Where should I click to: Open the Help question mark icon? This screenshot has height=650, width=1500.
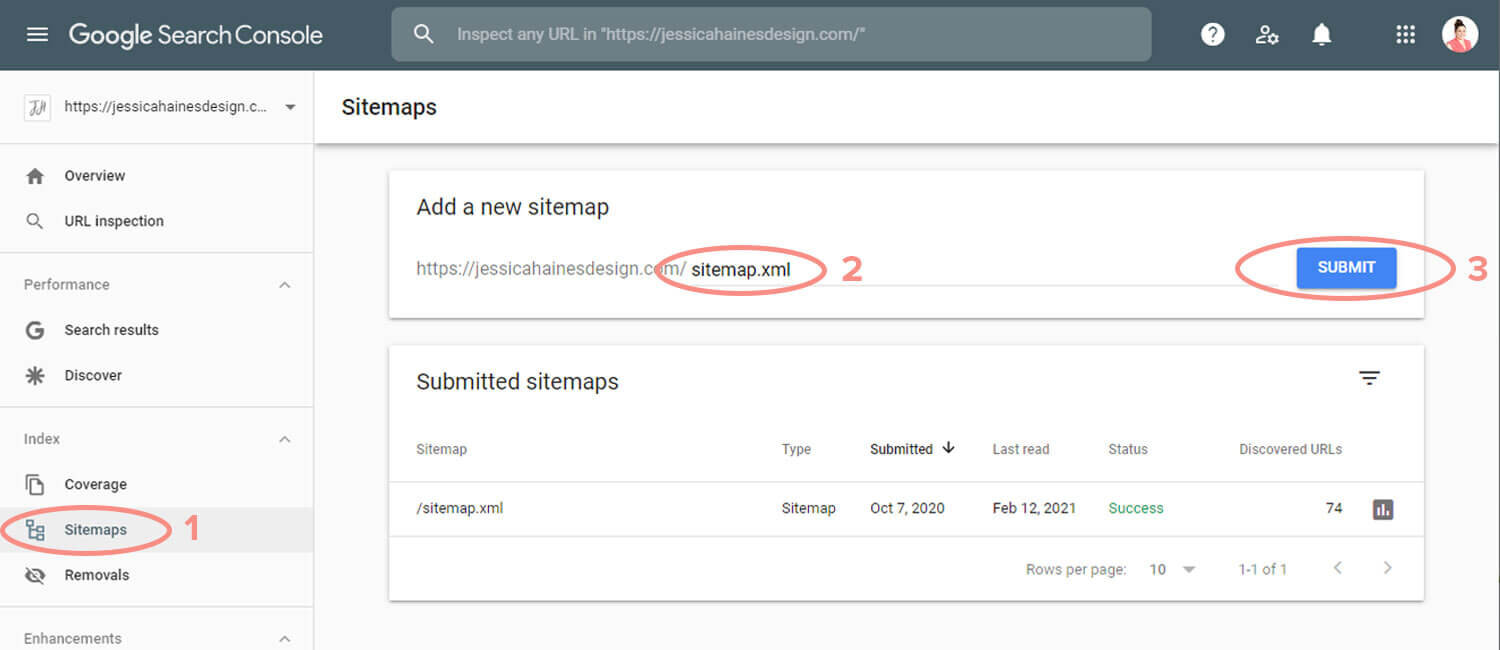(x=1213, y=35)
